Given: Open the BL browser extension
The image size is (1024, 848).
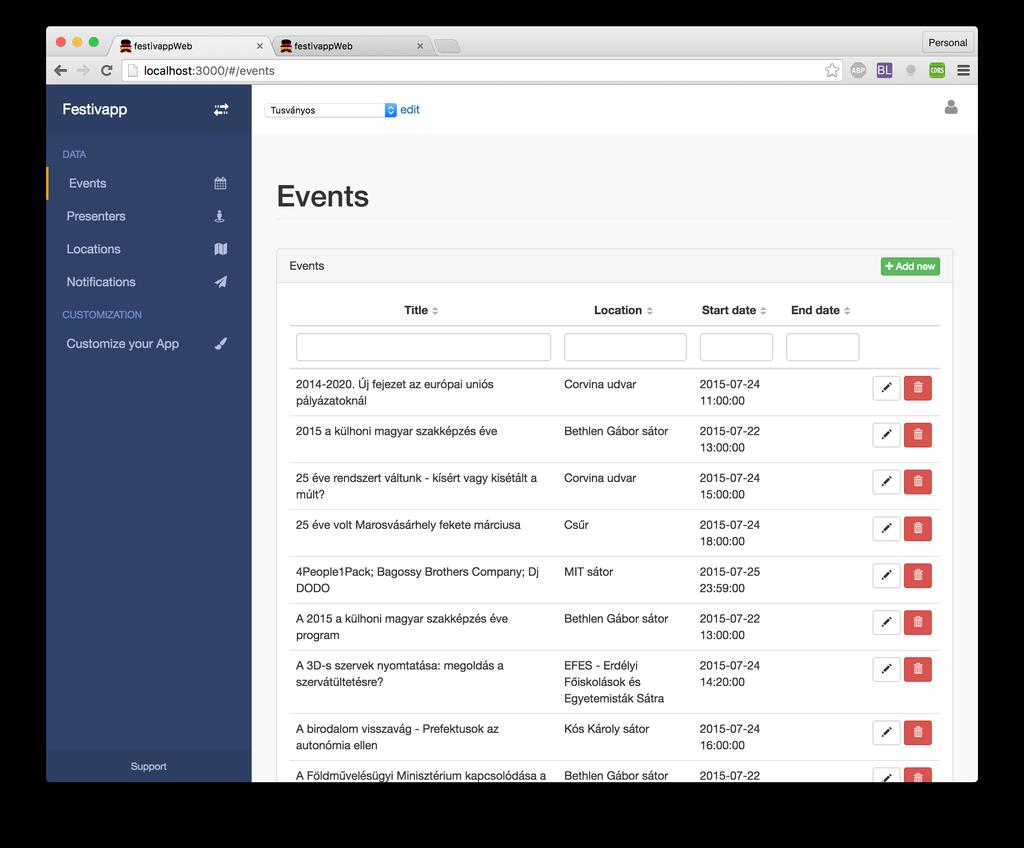Looking at the screenshot, I should [x=884, y=71].
